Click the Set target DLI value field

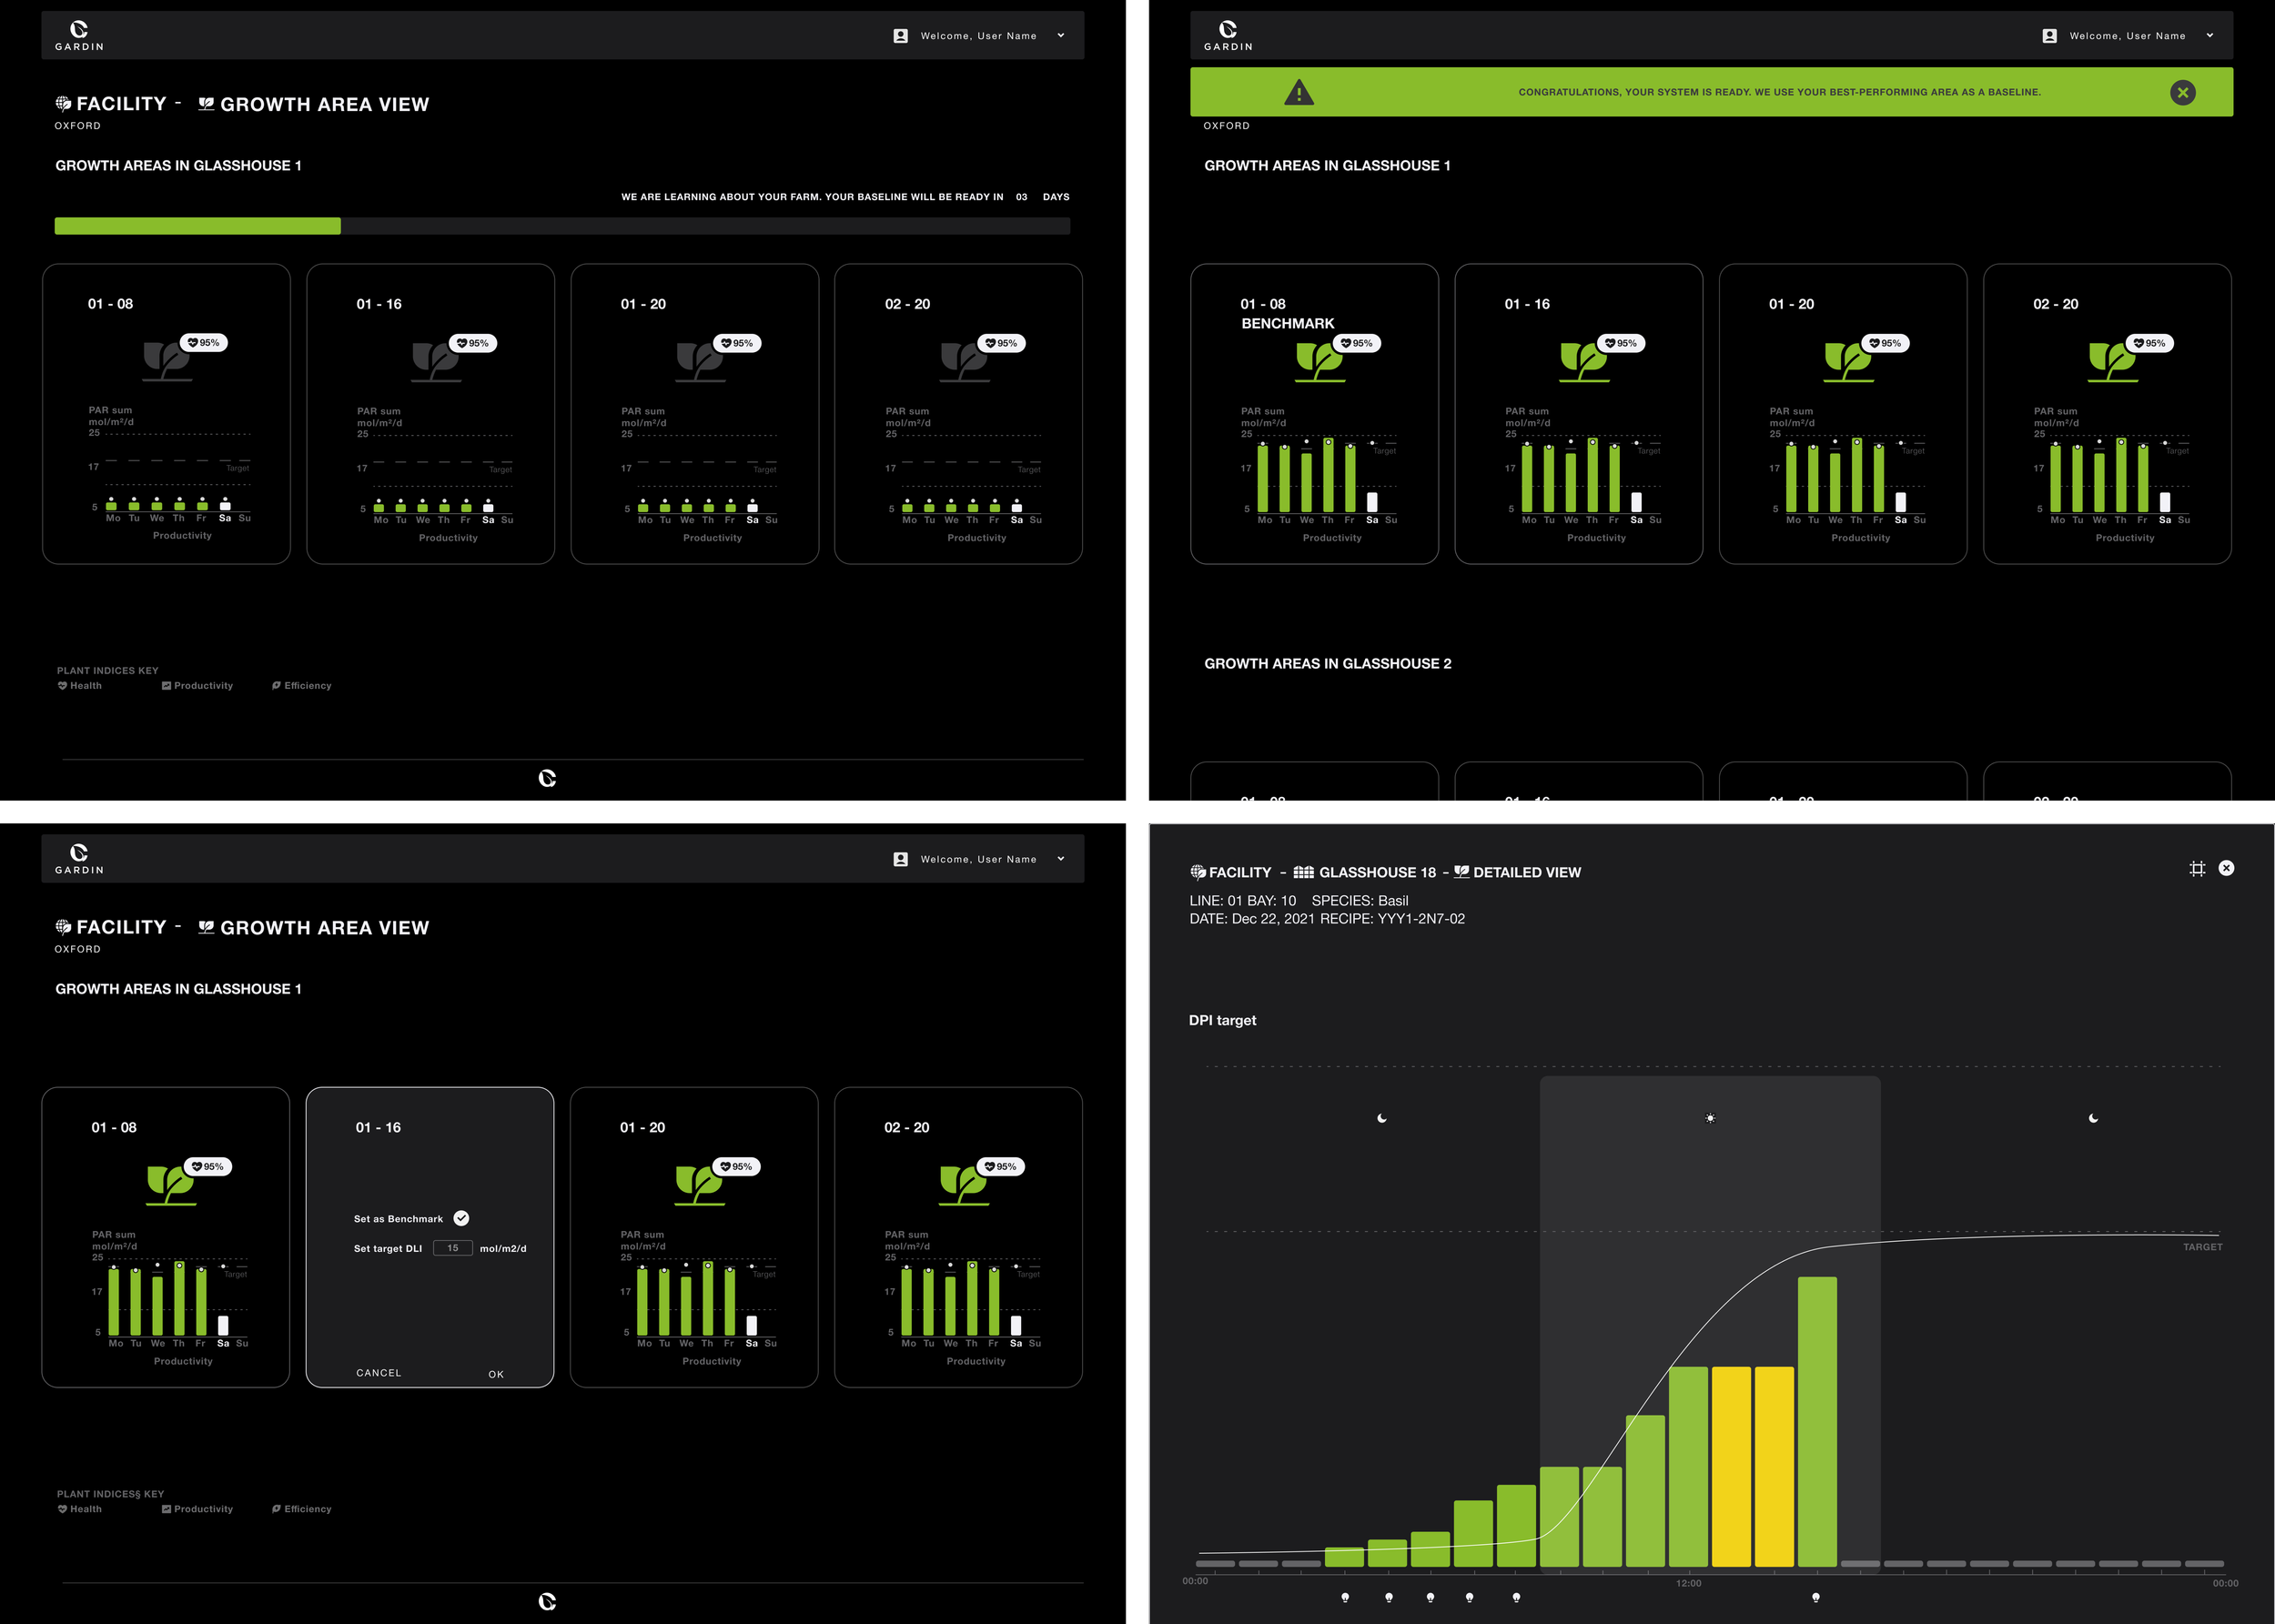point(453,1248)
